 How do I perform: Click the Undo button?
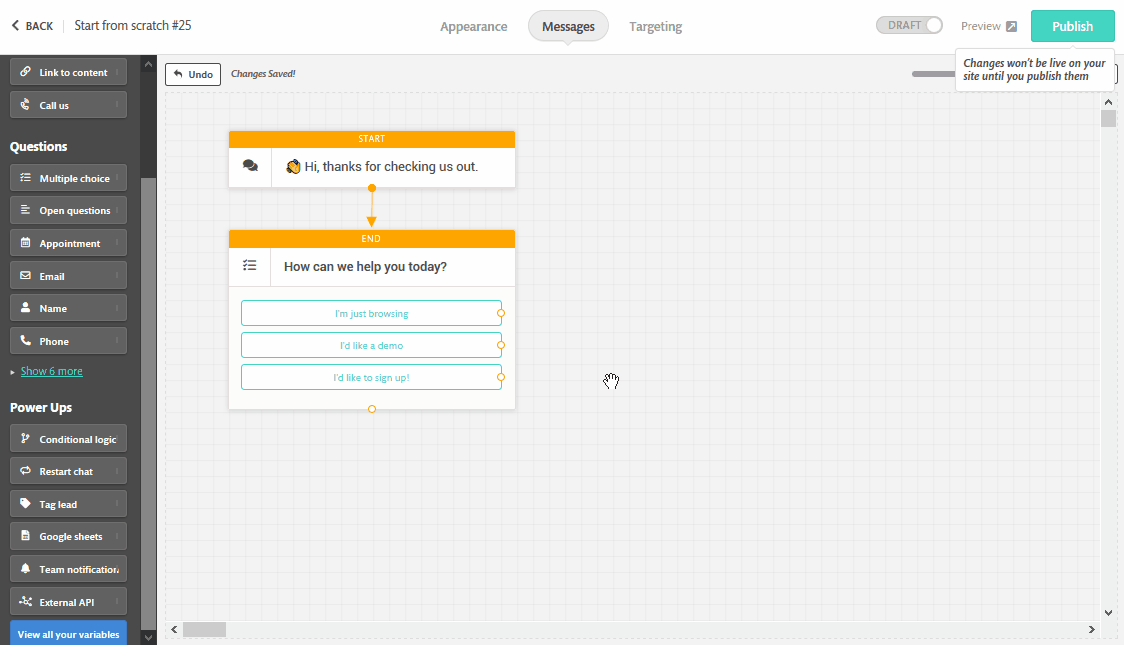tap(193, 74)
